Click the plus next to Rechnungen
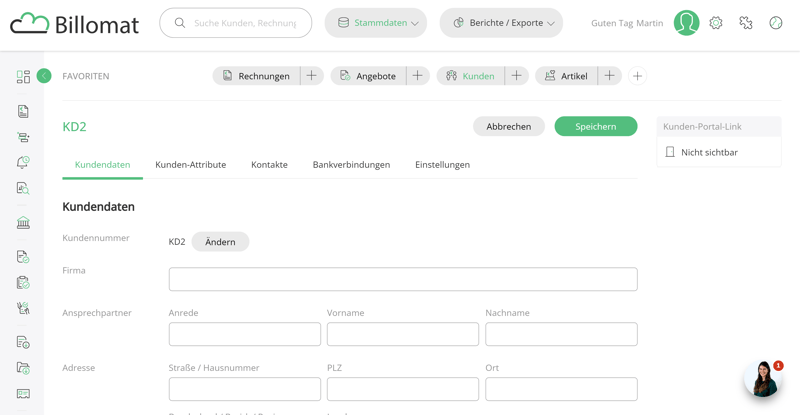 [311, 76]
